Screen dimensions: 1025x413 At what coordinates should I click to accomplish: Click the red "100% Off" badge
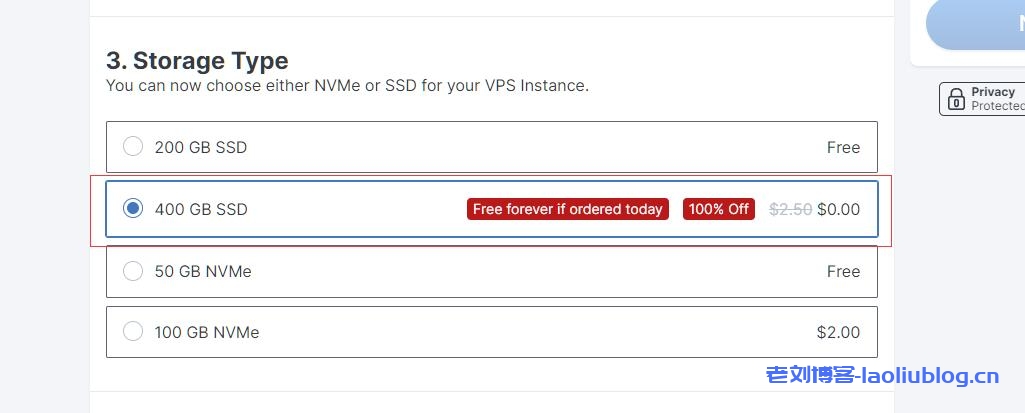pos(718,209)
